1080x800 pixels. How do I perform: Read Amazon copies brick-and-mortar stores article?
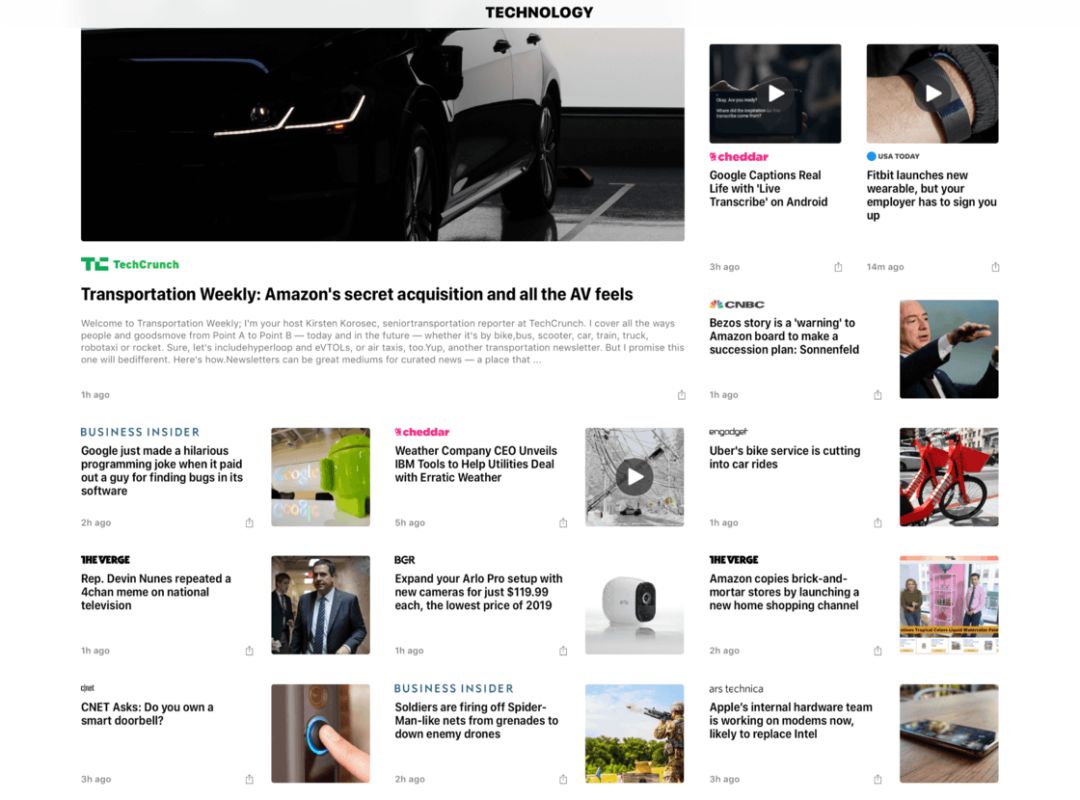tap(785, 592)
